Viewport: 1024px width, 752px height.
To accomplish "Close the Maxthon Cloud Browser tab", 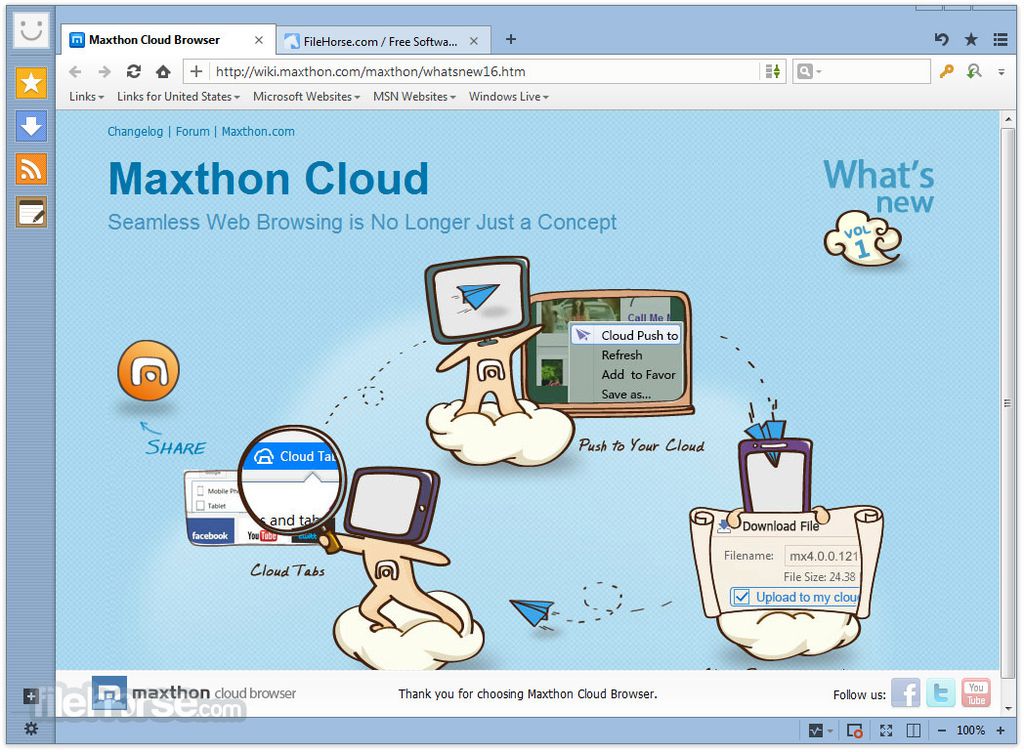I will [x=259, y=40].
